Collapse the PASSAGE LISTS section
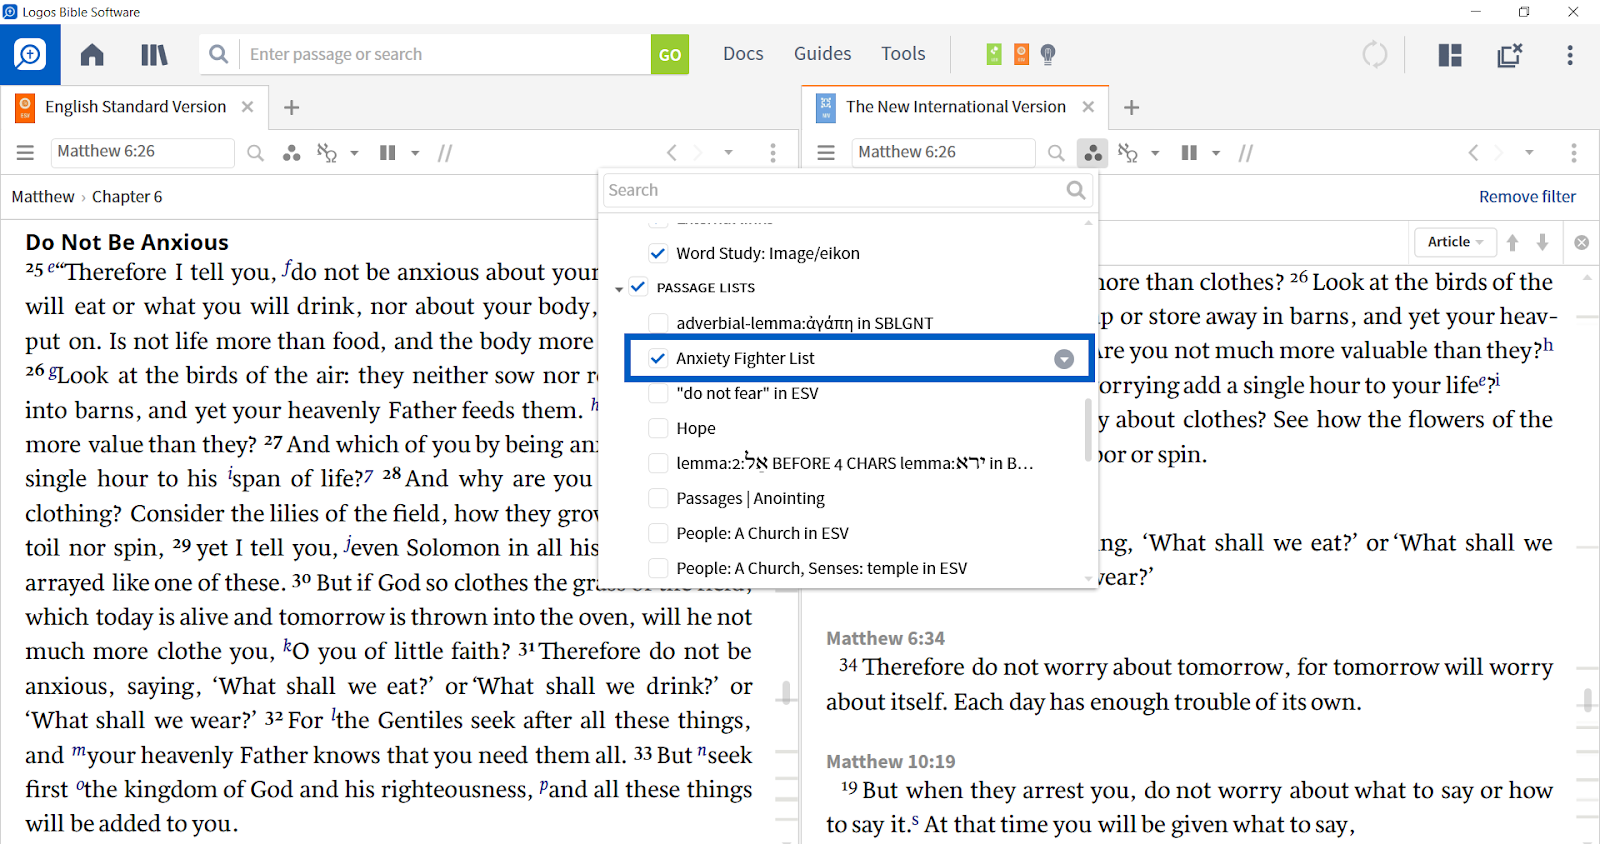1600x844 pixels. (x=619, y=288)
